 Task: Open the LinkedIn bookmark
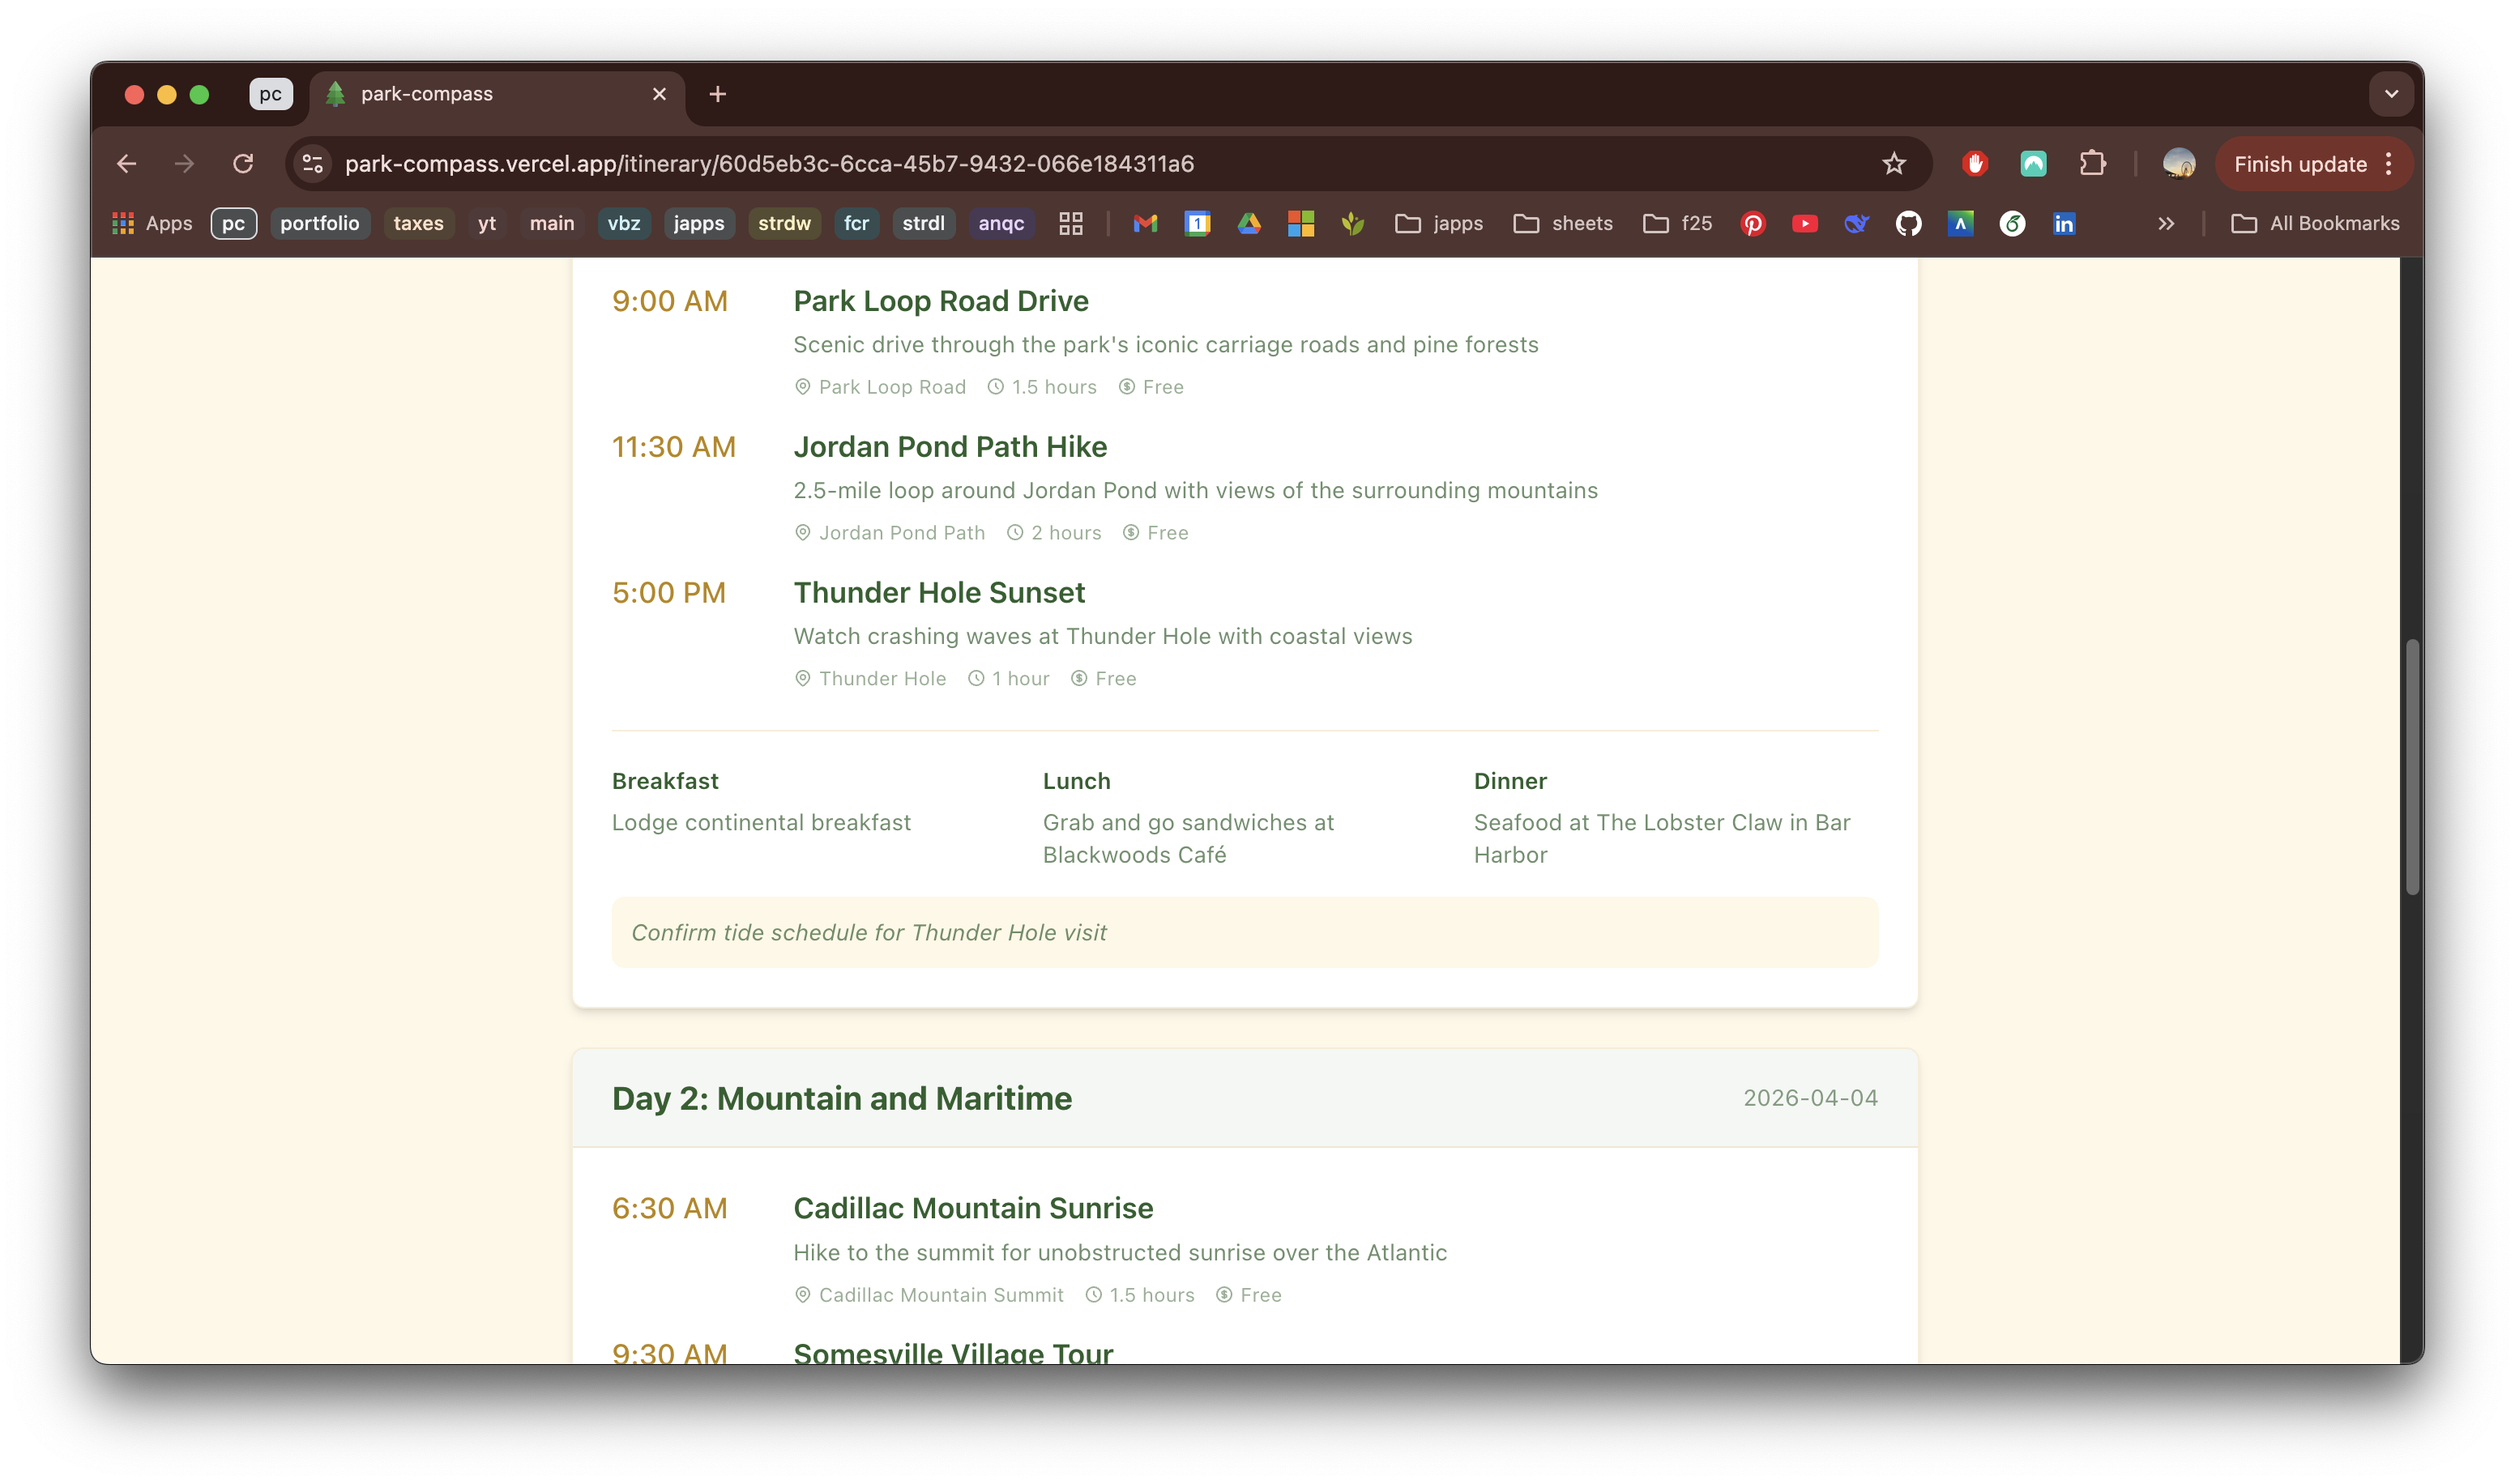(x=2065, y=223)
